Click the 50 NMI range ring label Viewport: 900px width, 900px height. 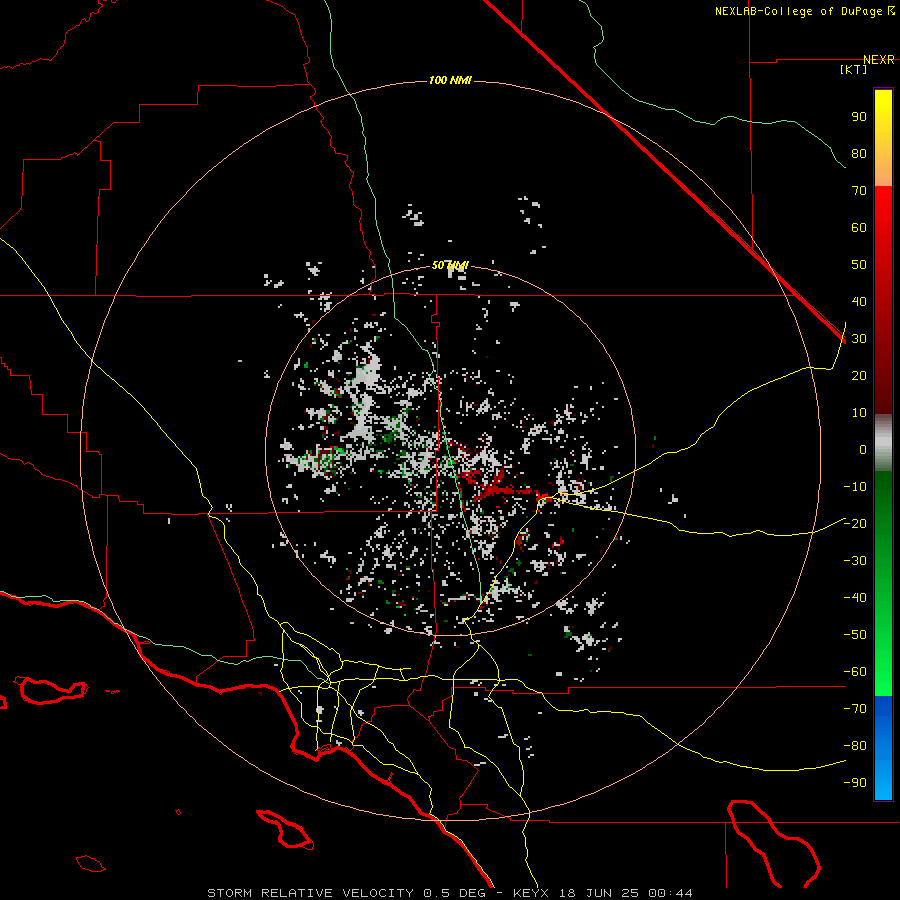point(450,265)
